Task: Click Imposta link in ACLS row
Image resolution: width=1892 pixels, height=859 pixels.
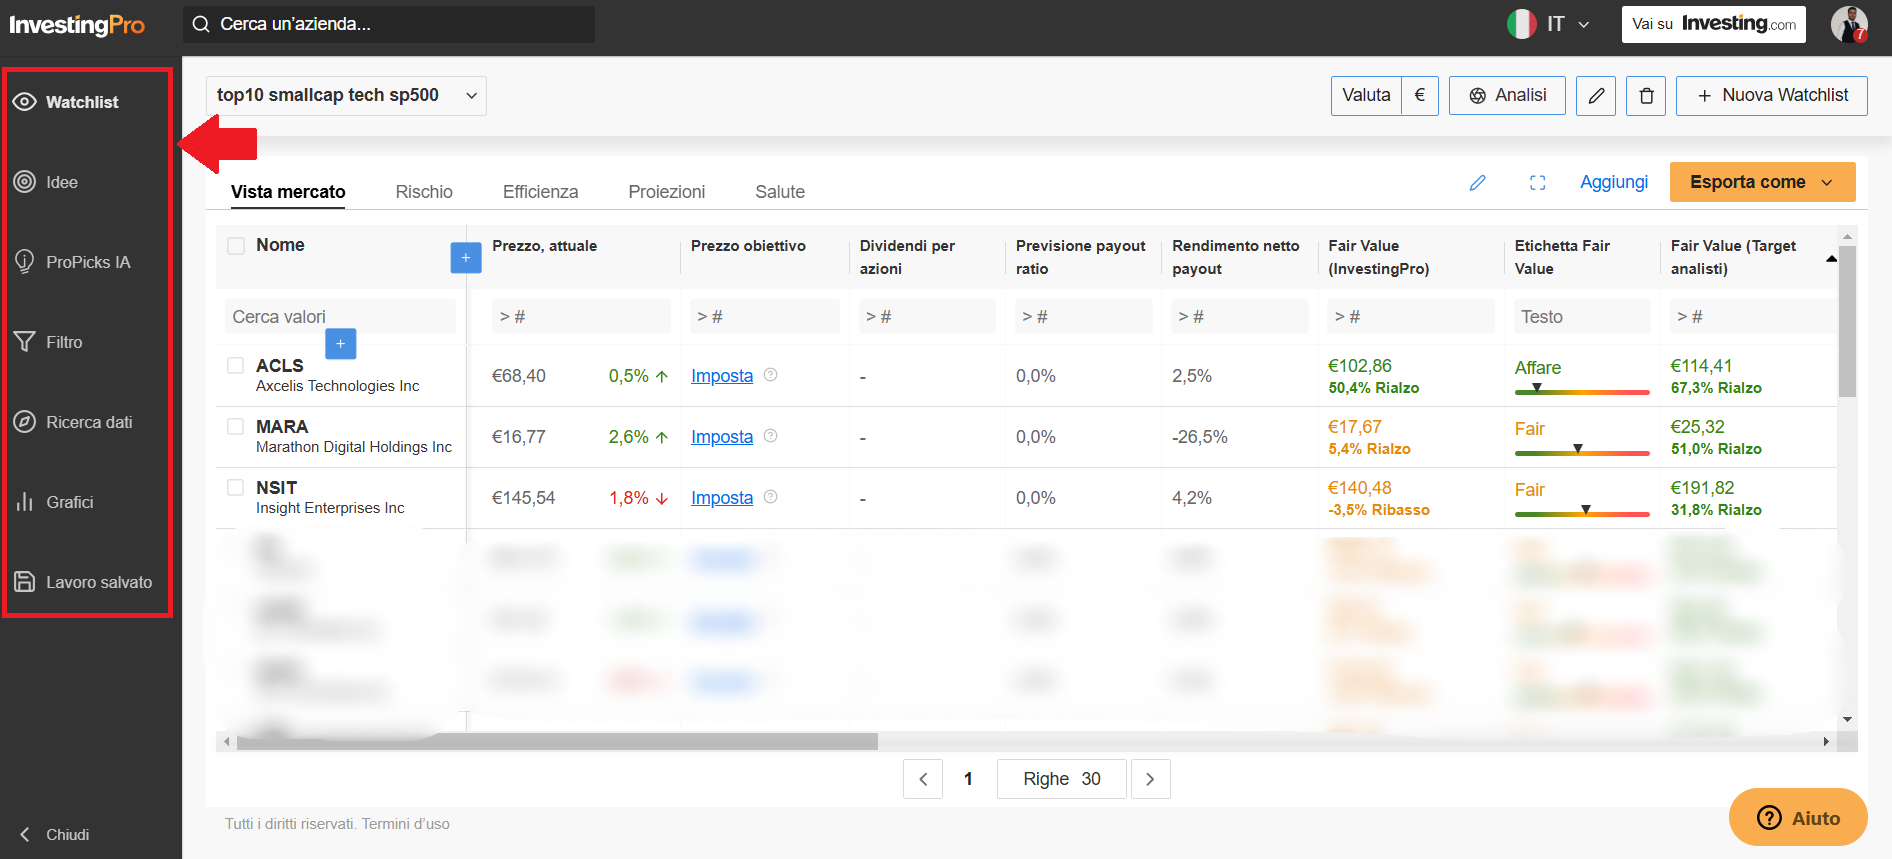Action: click(722, 376)
